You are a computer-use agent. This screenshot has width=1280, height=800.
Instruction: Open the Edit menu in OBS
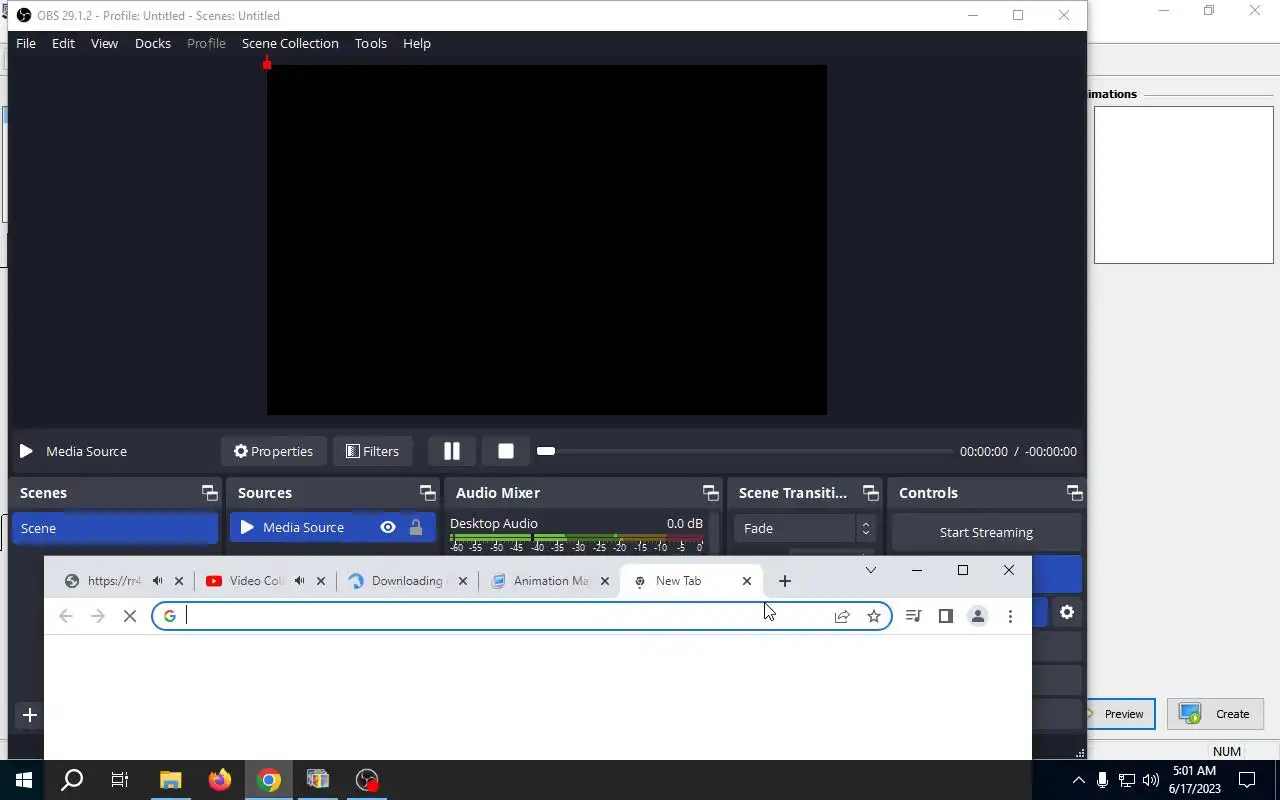pos(63,43)
